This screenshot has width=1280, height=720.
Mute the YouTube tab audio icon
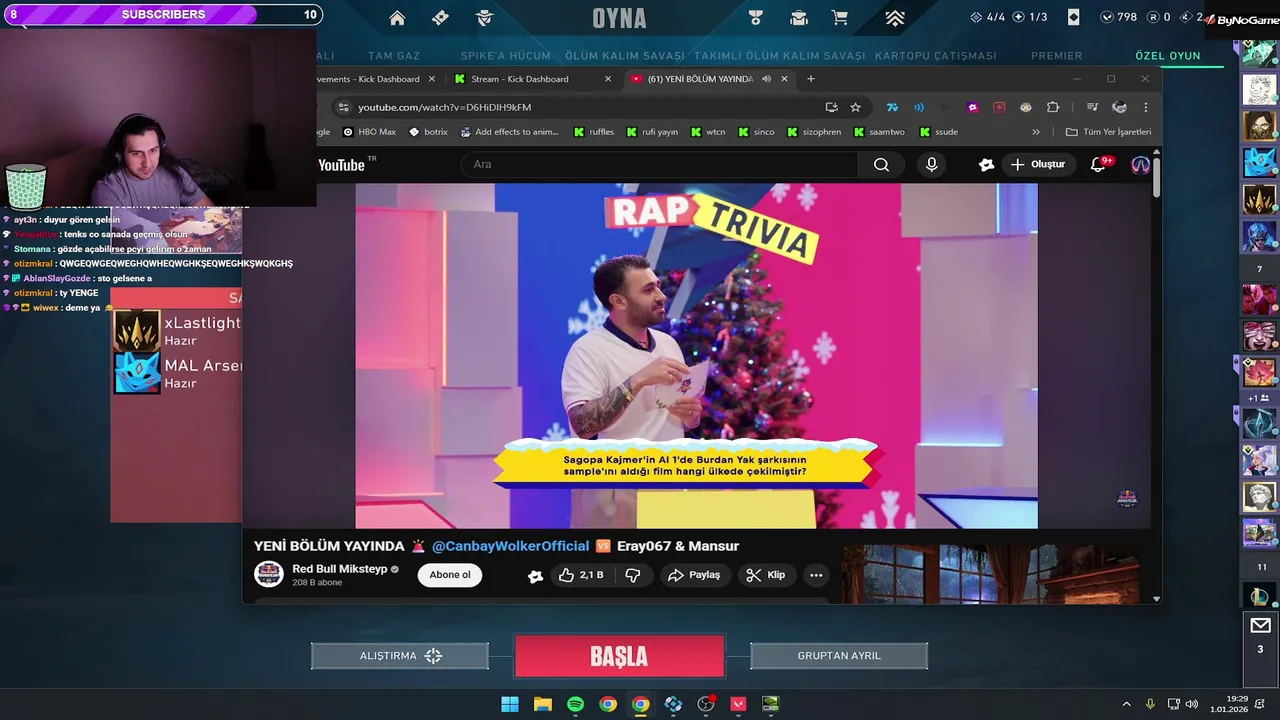(766, 79)
